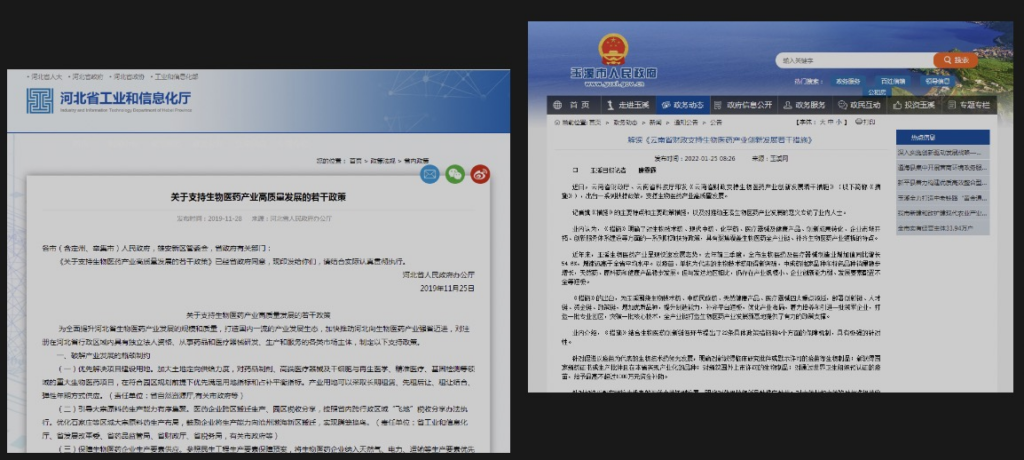The width and height of the screenshot is (1024, 460).
Task: Click the Hebei department maze logo
Action: coord(40,100)
